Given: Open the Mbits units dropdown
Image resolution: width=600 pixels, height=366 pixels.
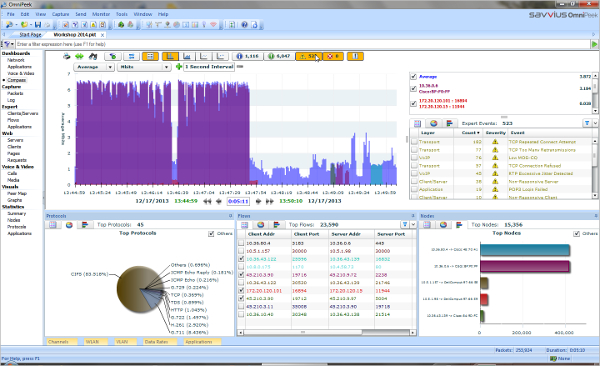Looking at the screenshot, I should pos(143,67).
